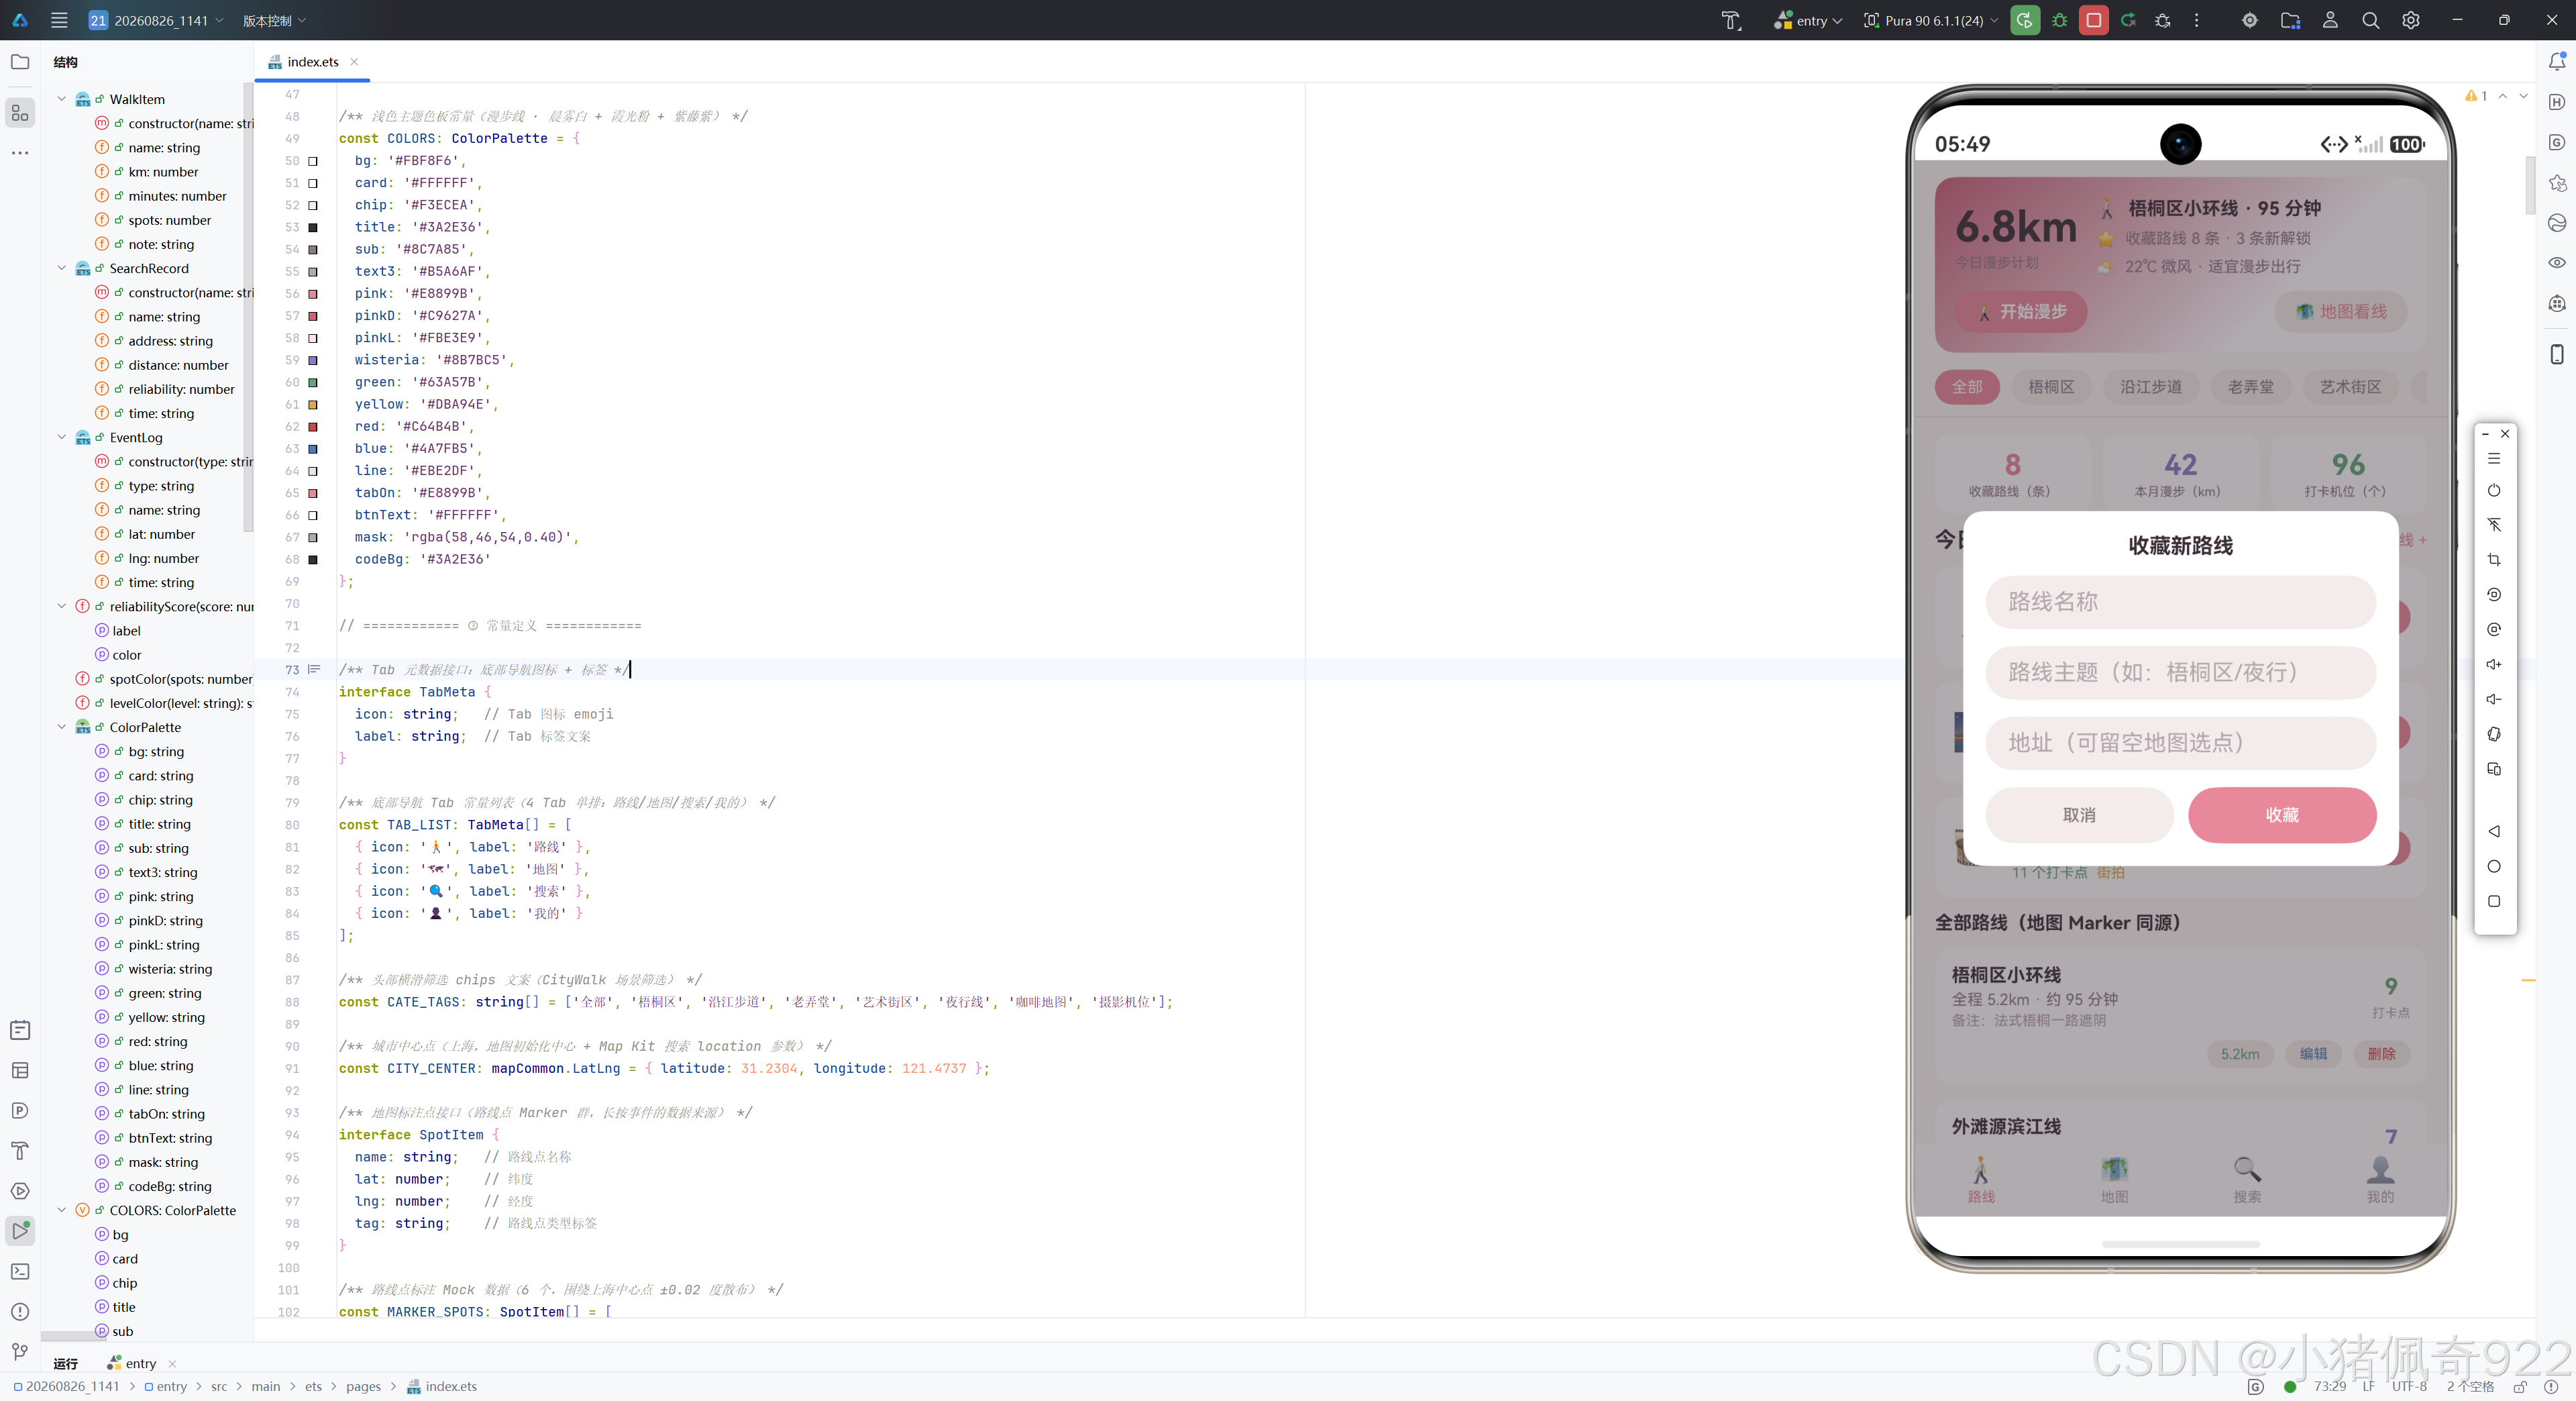The height and width of the screenshot is (1401, 2576).
Task: Open the device emulator phone panel
Action: [2557, 354]
